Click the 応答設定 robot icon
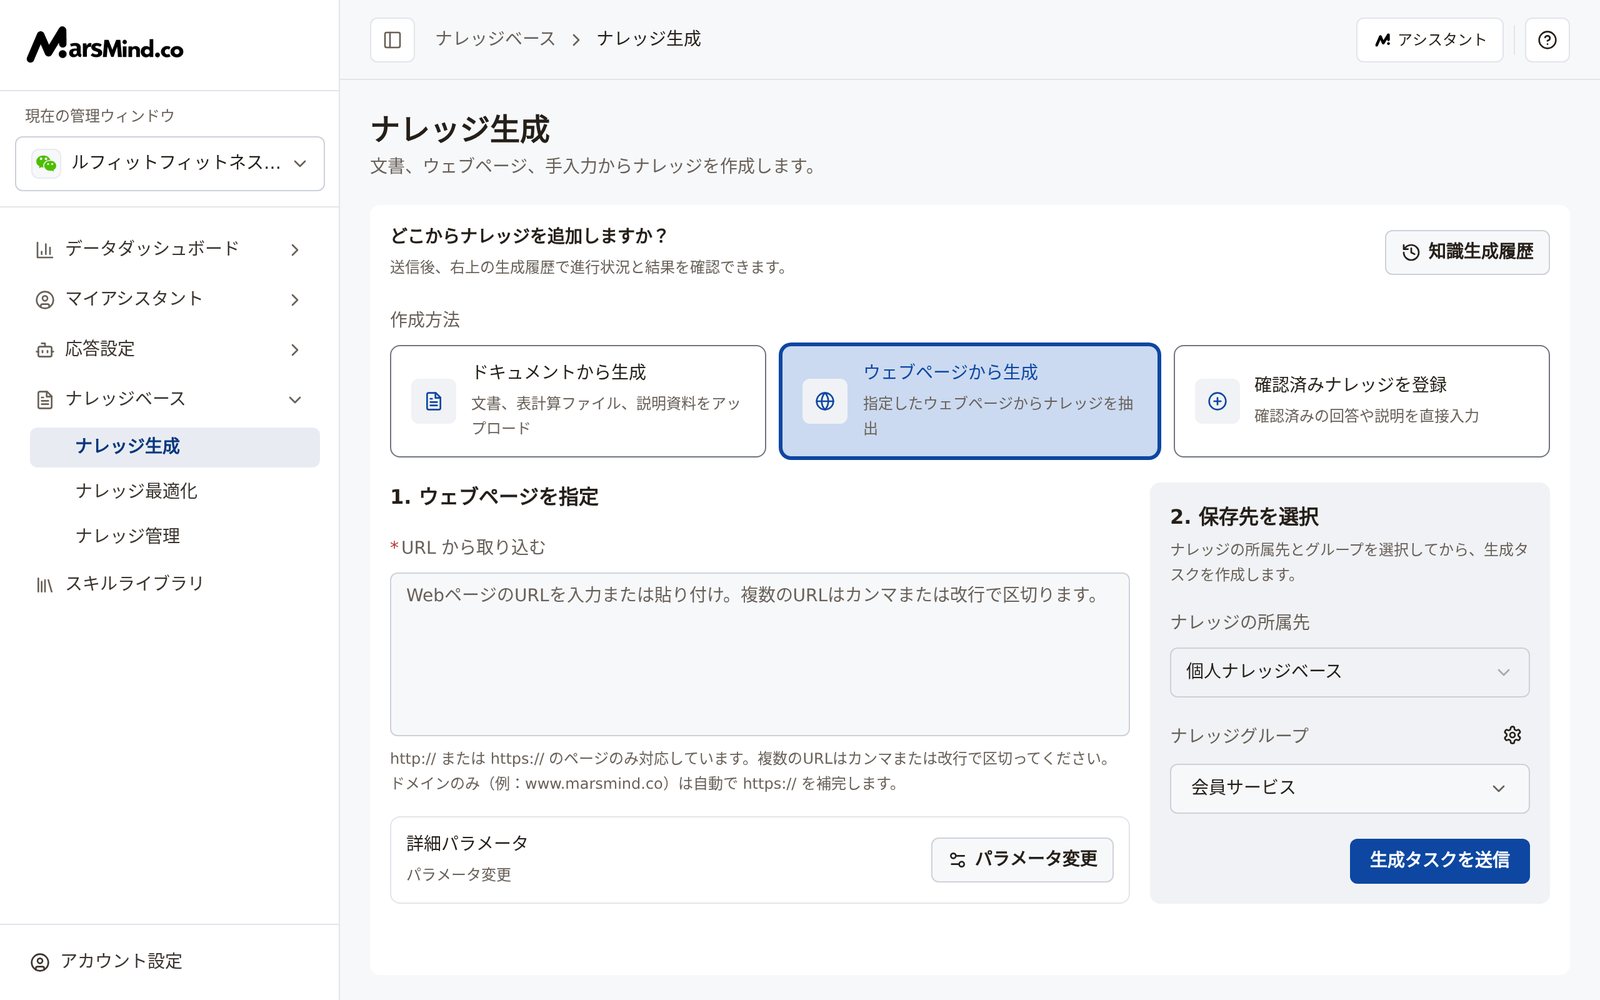This screenshot has height=1000, width=1600. coord(44,349)
